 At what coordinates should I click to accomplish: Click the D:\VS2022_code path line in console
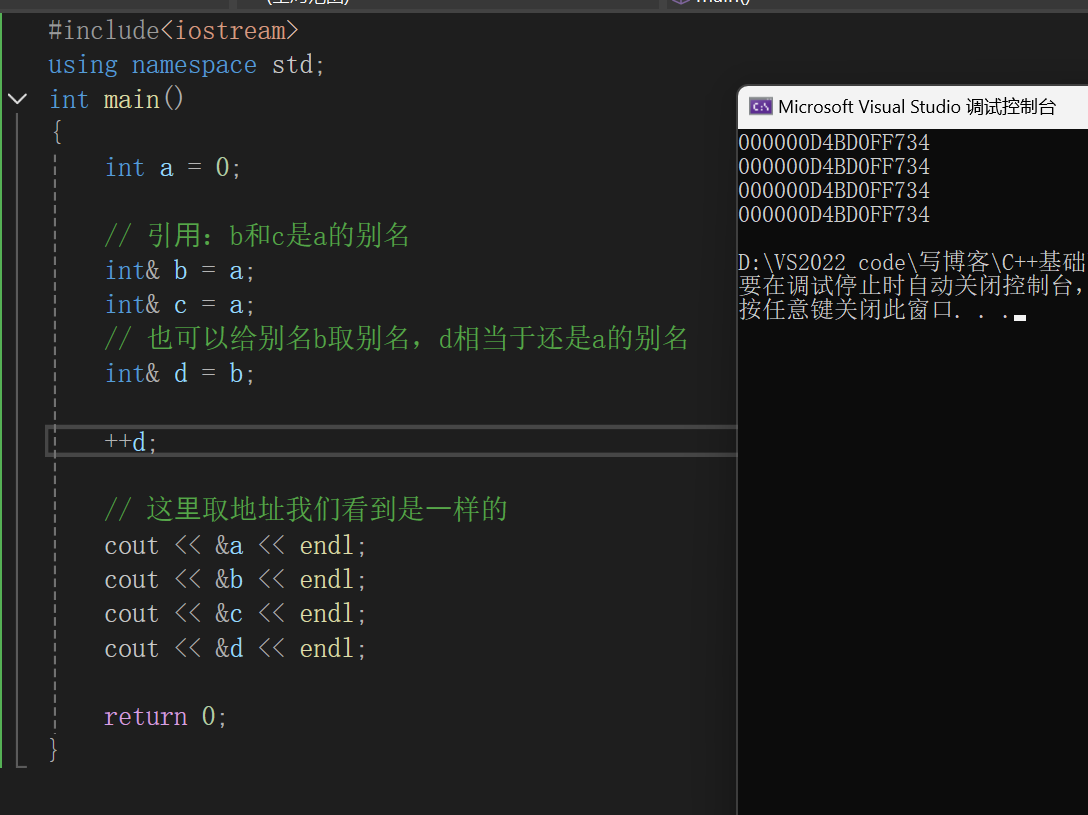[x=912, y=262]
